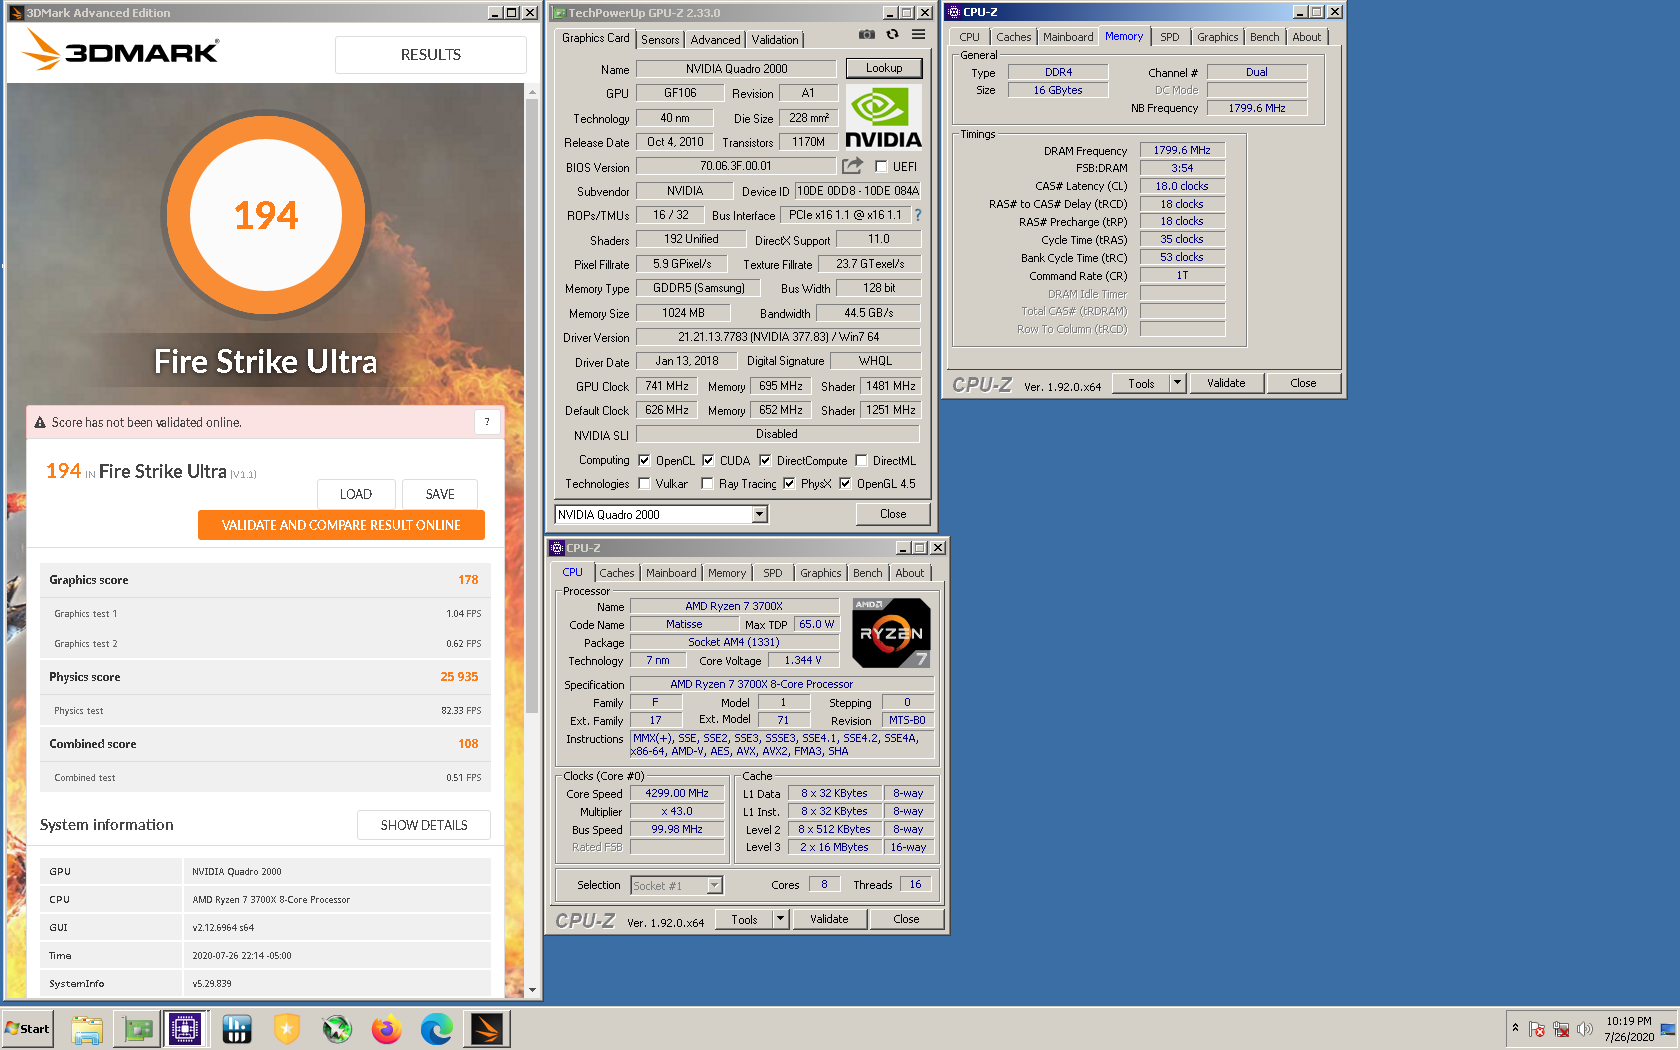Screen dimensions: 1680x1050
Task: Launch Firefox from the taskbar
Action: [x=387, y=1028]
